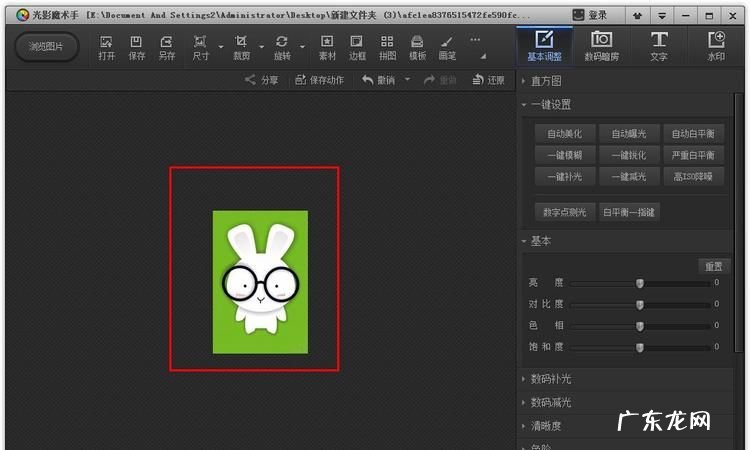Click the 亮度 brightness slider handle

[x=639, y=283]
